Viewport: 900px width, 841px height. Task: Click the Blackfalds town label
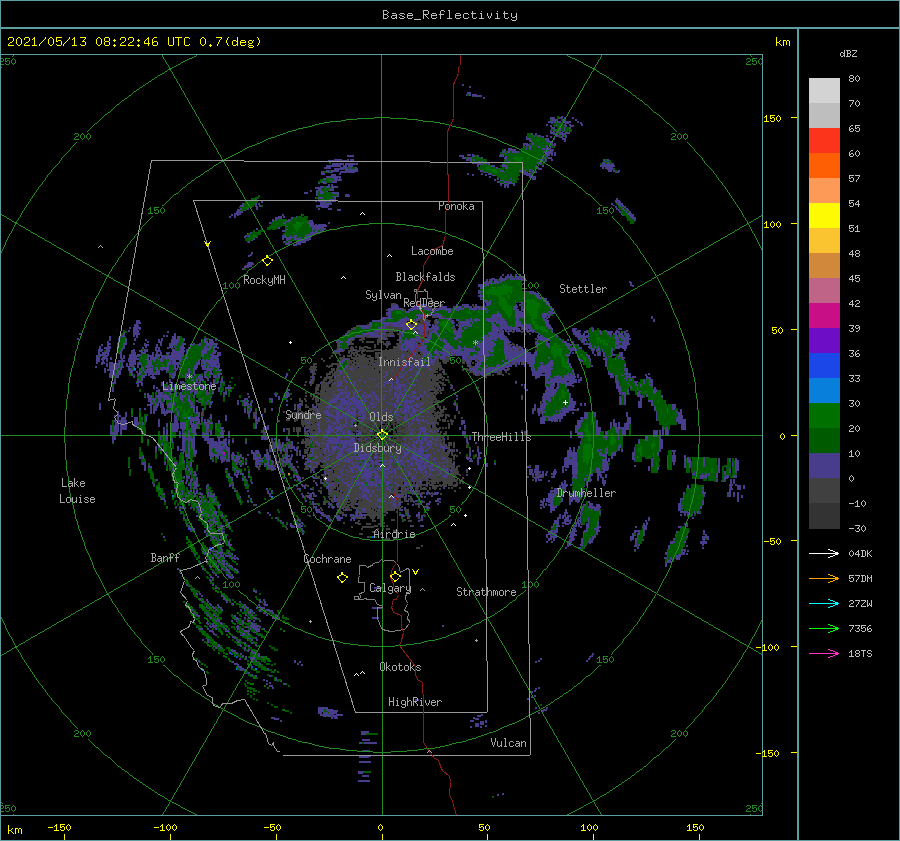point(425,277)
